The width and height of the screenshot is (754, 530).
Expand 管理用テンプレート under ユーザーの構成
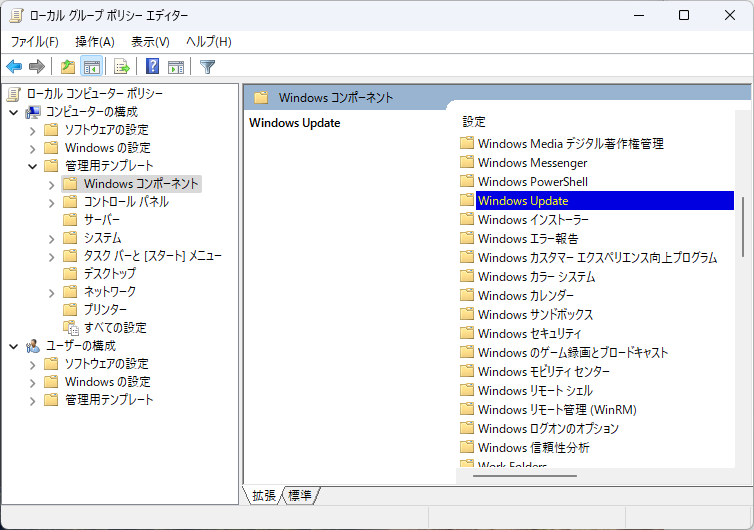[x=32, y=401]
